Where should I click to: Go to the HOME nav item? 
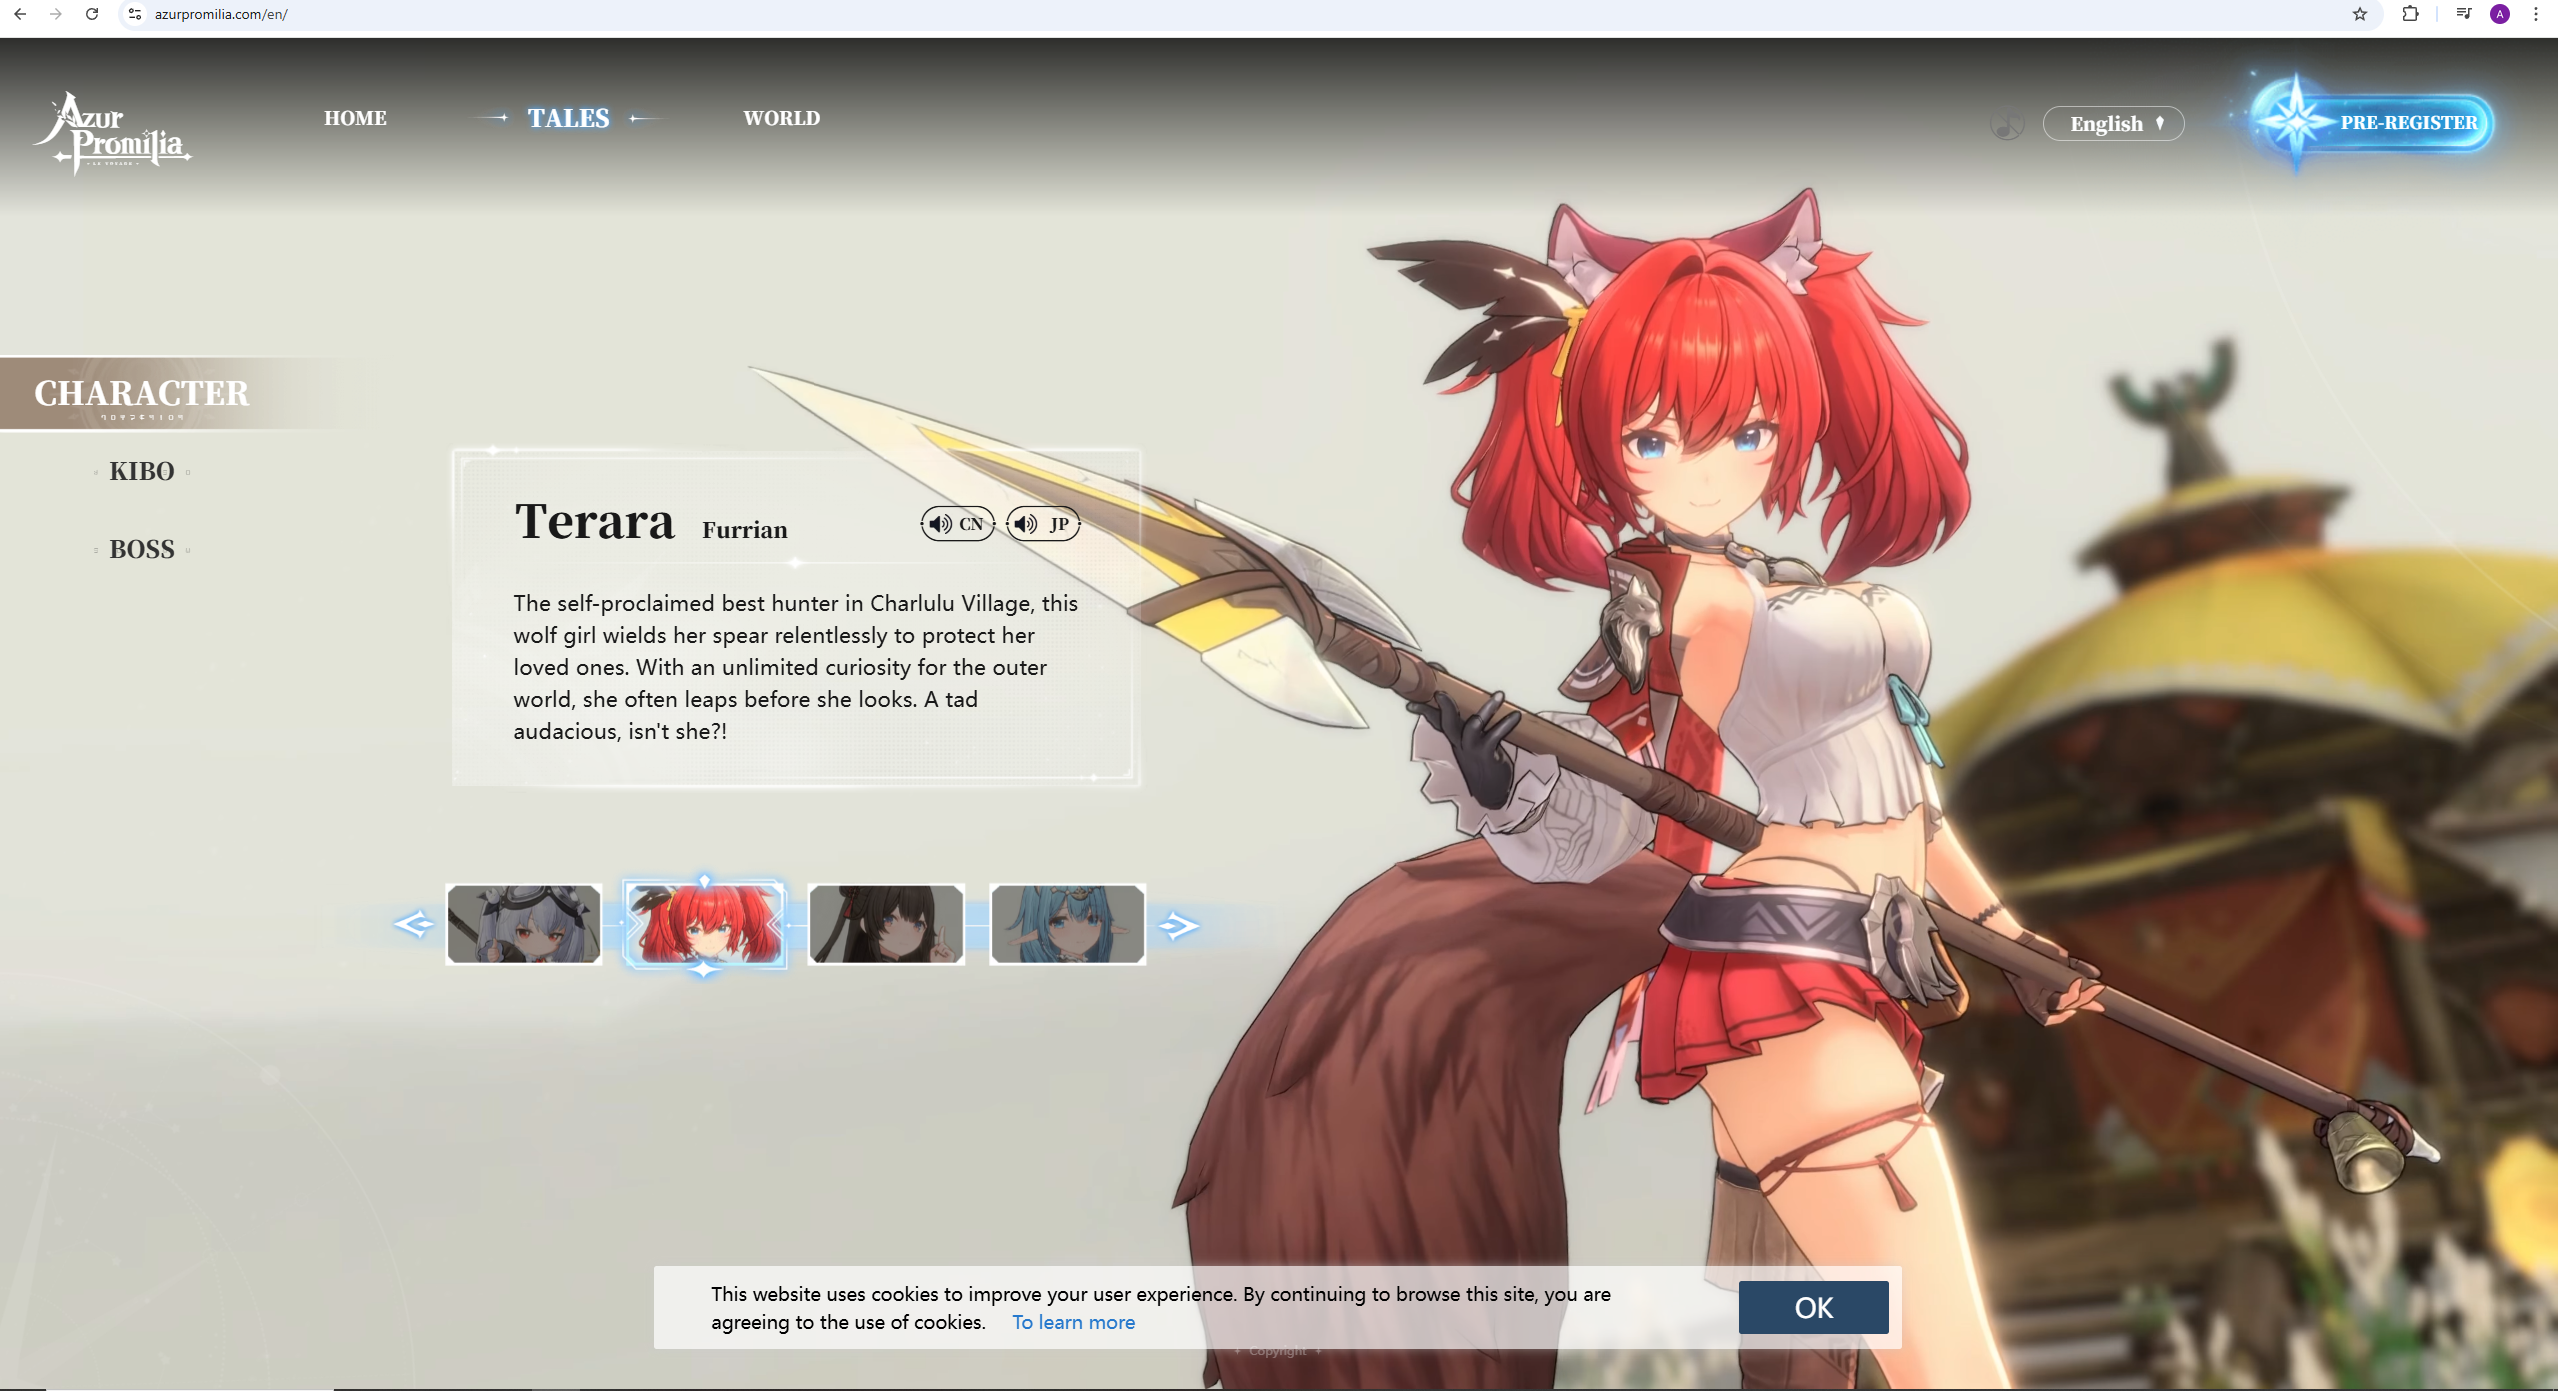(355, 118)
